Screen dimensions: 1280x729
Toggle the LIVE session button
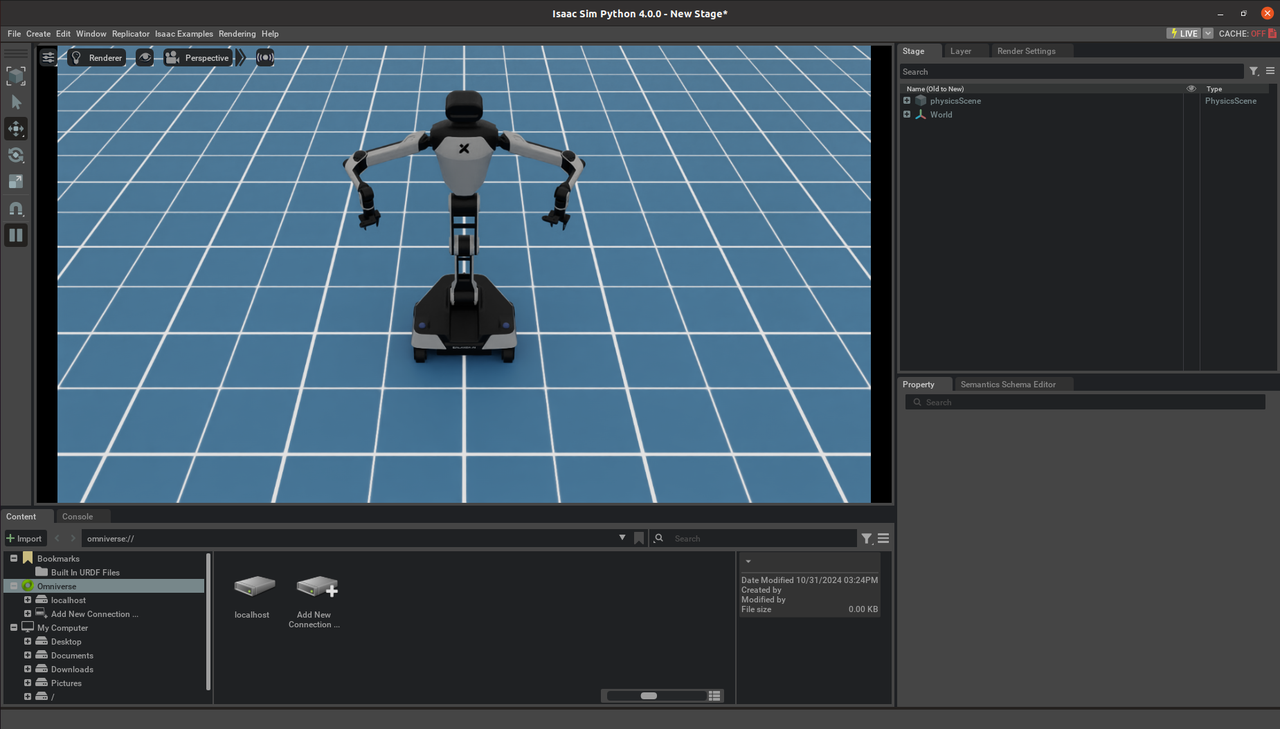click(x=1184, y=34)
